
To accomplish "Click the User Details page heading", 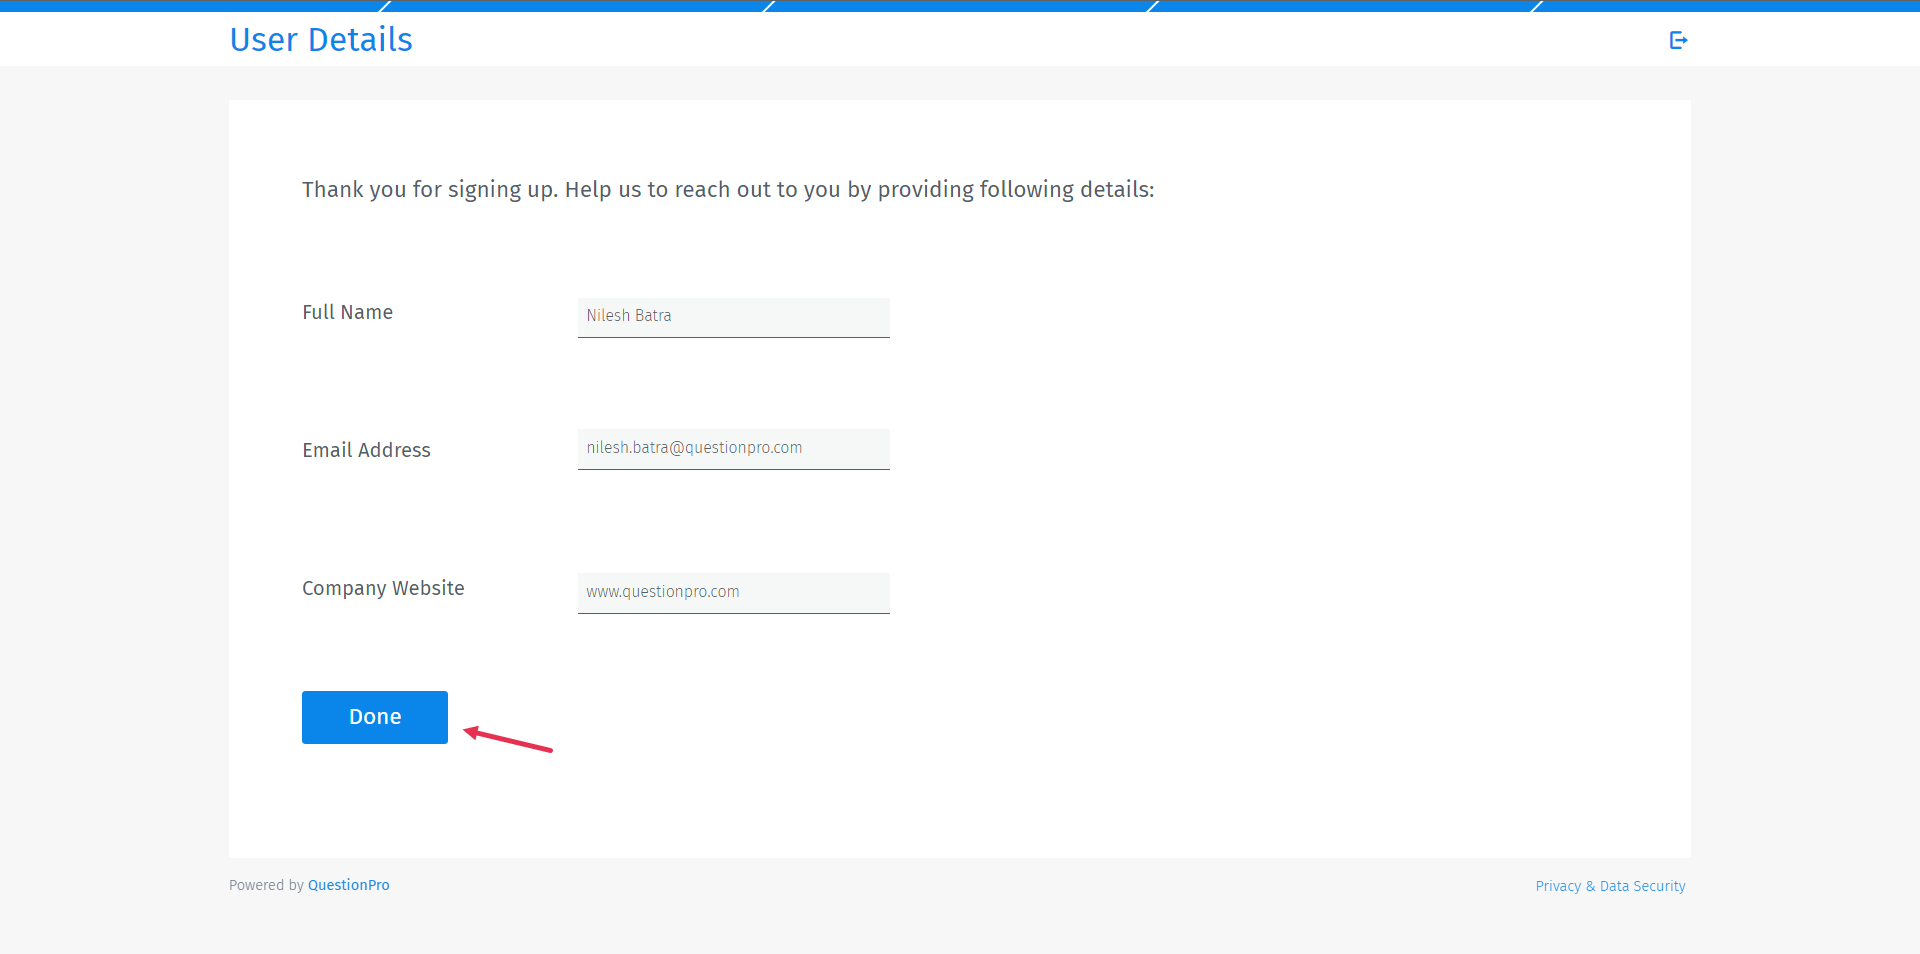I will 321,40.
